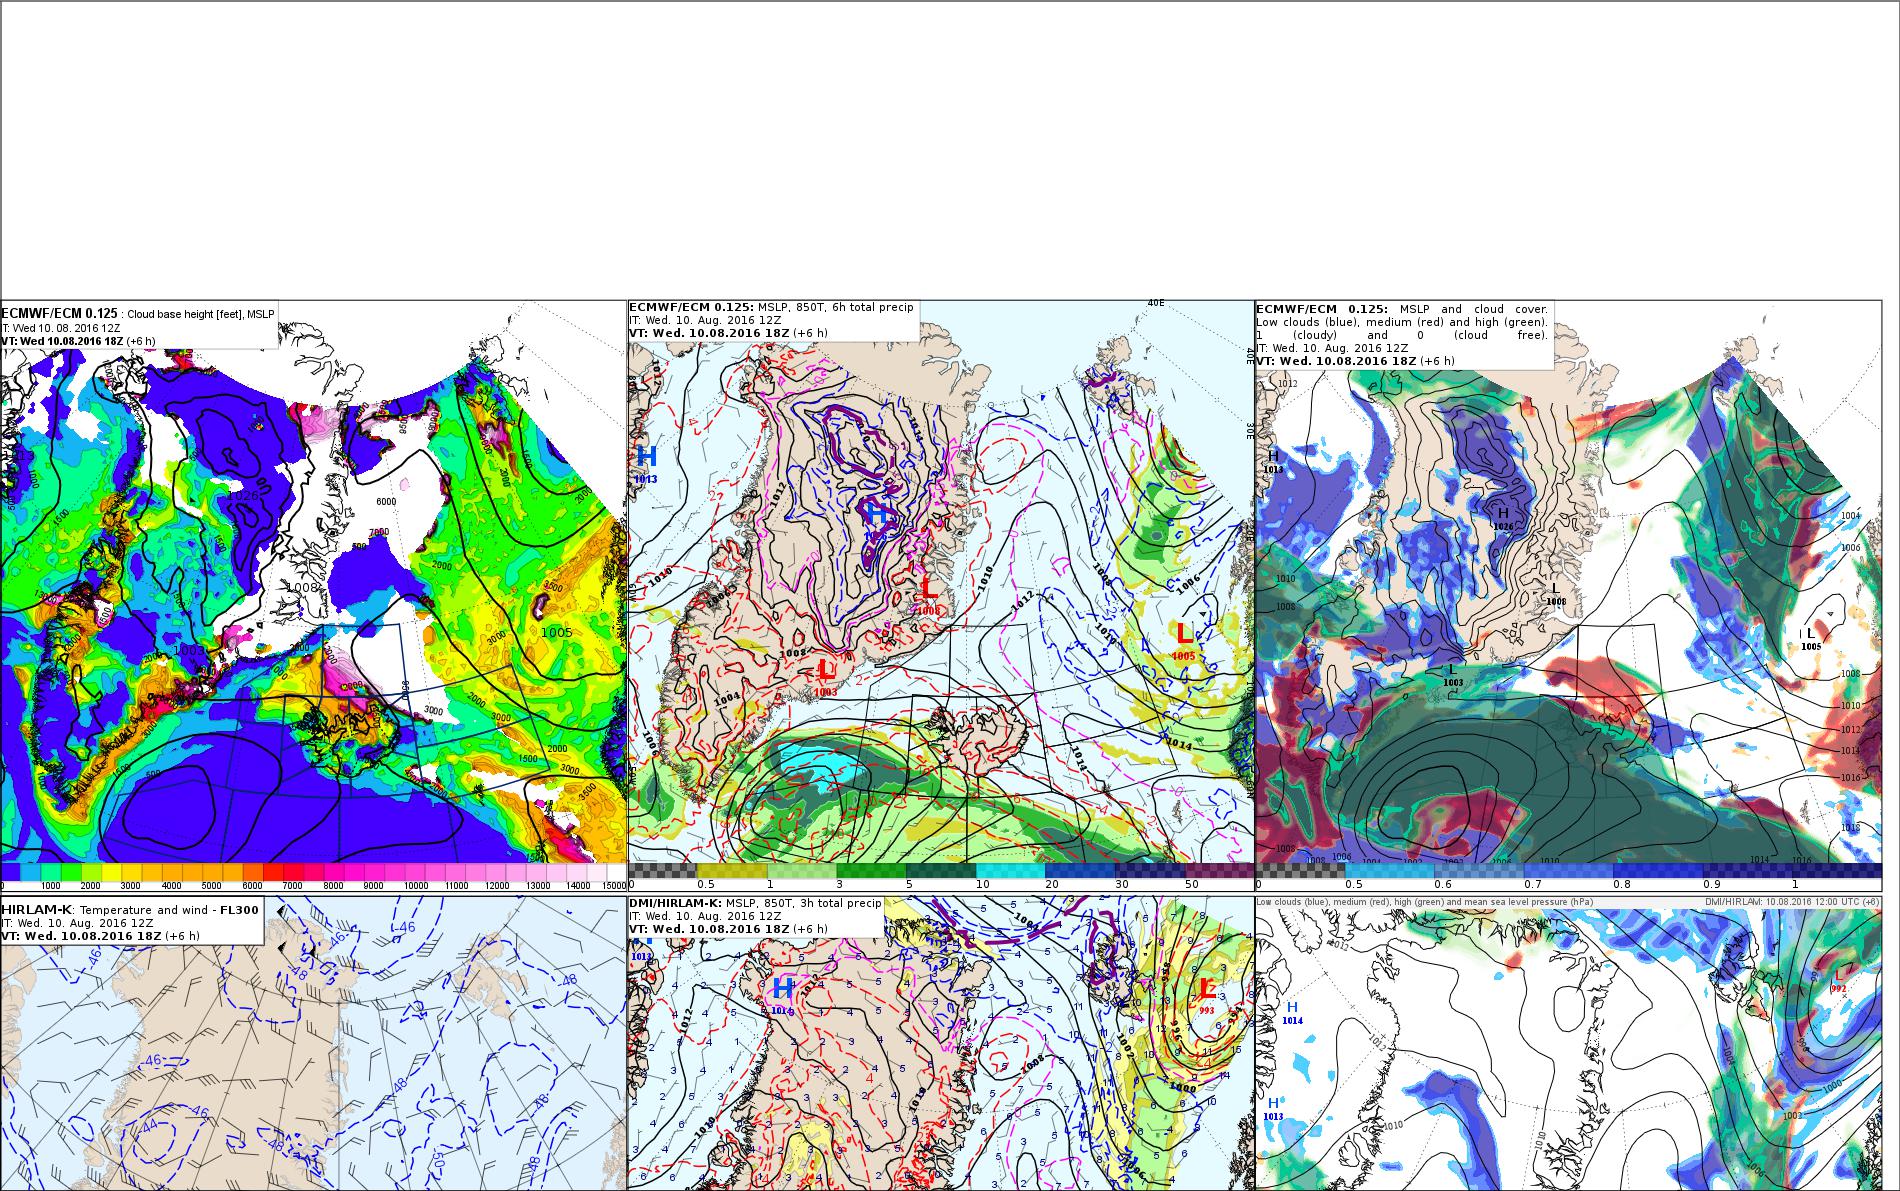This screenshot has width=1900, height=1191.
Task: Pick the 0.9 cloud cover legend color
Action: pos(1747,870)
